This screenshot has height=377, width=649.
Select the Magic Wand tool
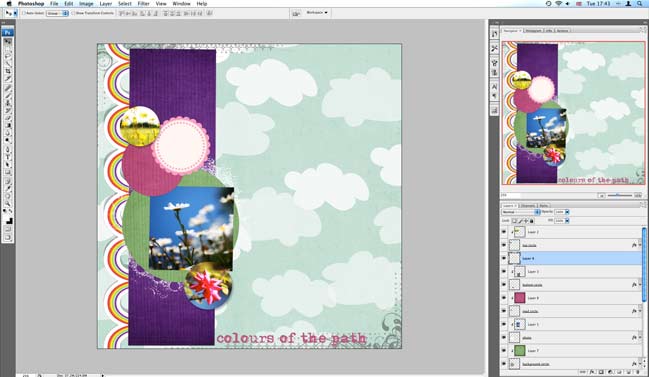[8, 63]
